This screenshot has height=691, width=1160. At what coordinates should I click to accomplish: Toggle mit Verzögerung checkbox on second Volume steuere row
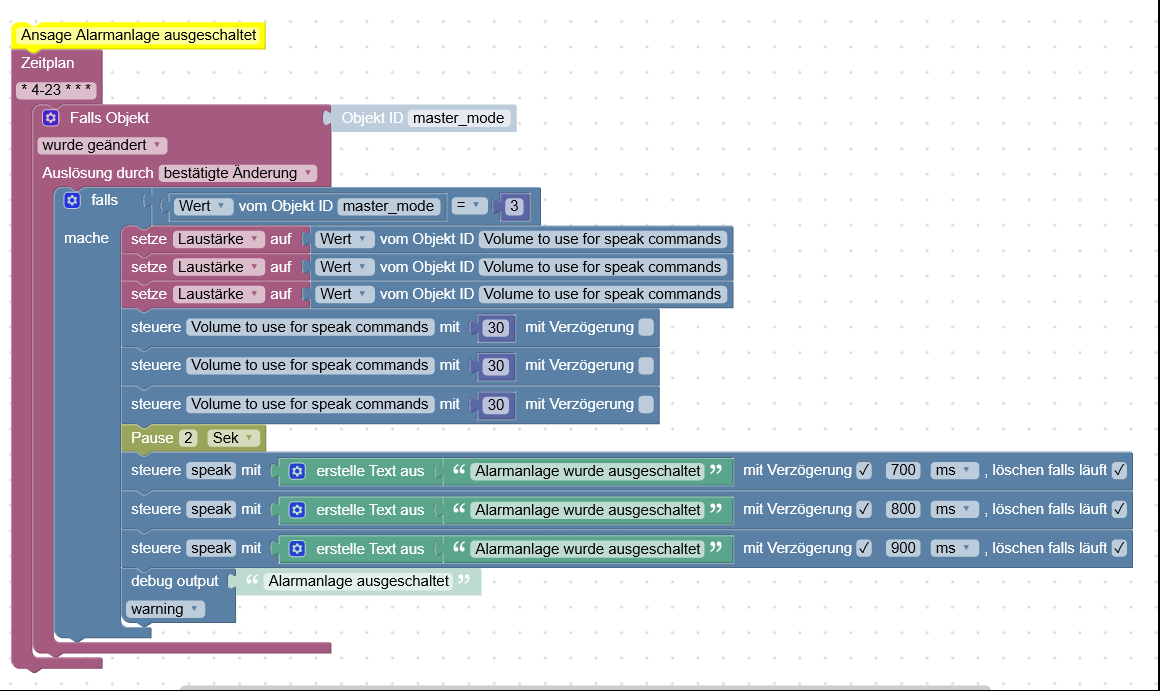[x=646, y=365]
